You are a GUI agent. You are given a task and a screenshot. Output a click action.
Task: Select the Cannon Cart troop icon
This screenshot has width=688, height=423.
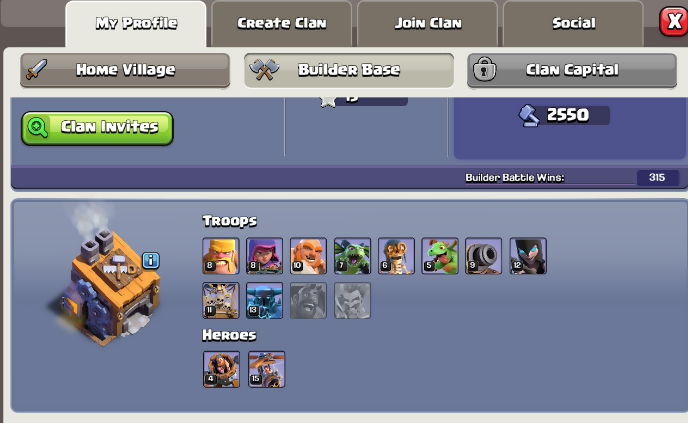[484, 256]
